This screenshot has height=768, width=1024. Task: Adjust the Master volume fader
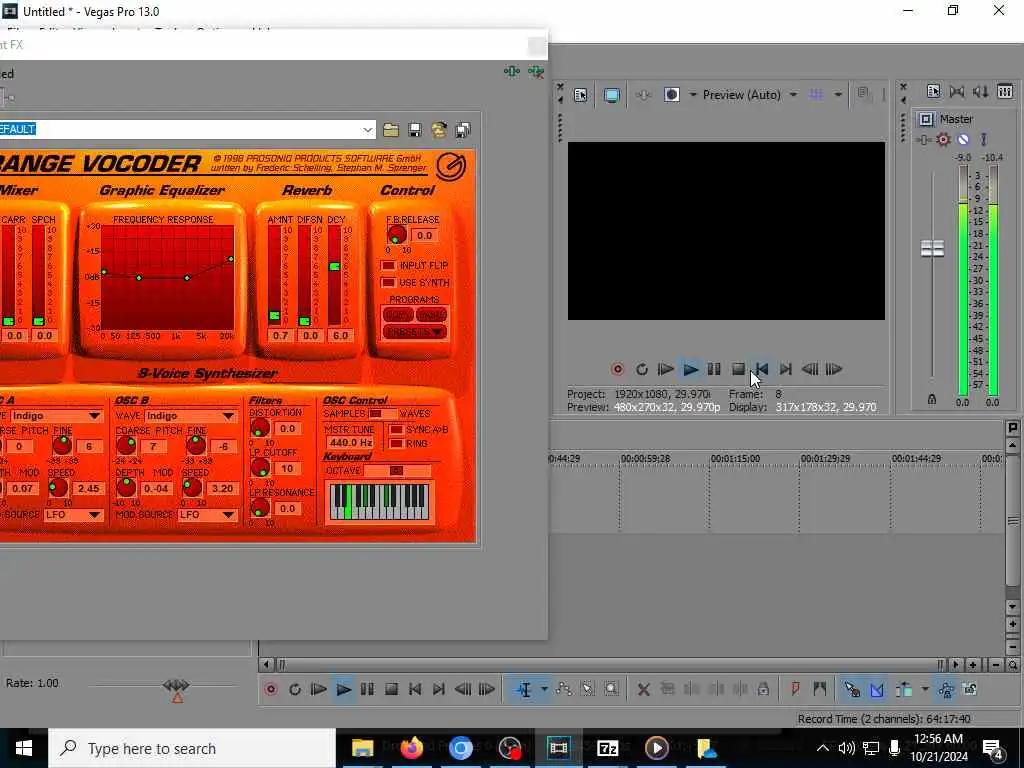click(932, 248)
